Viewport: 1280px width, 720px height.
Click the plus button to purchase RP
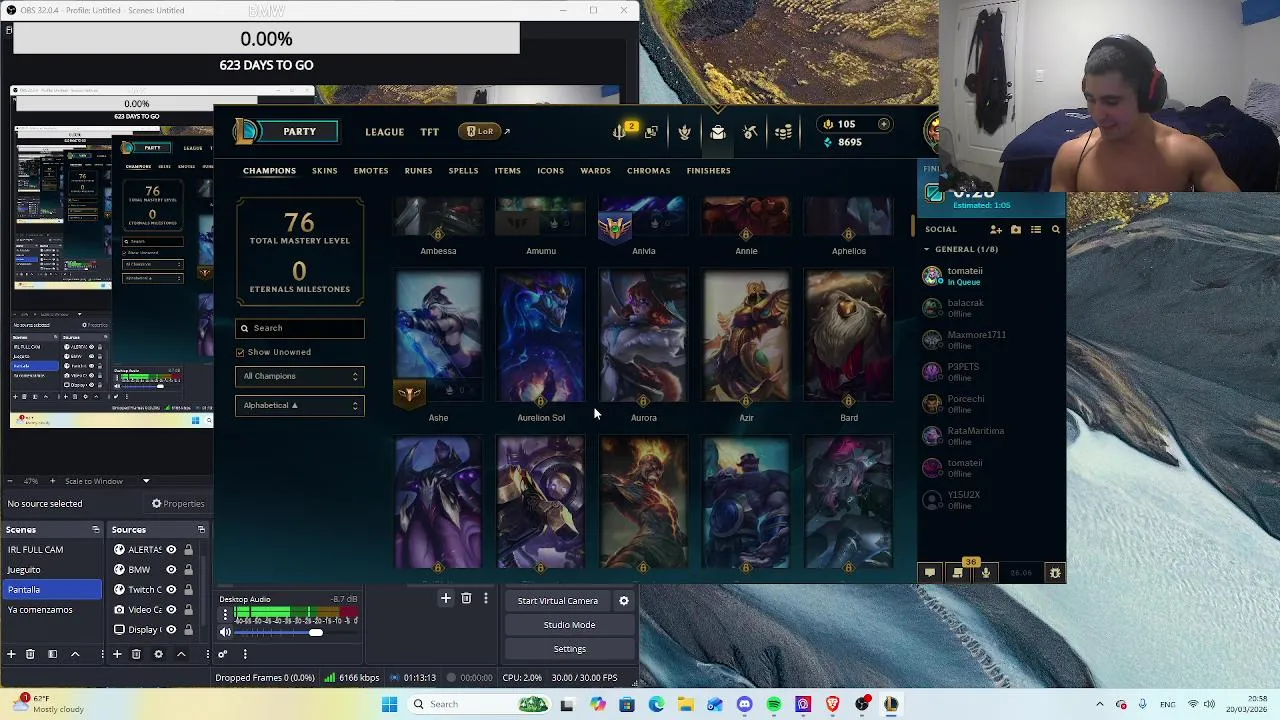(884, 124)
